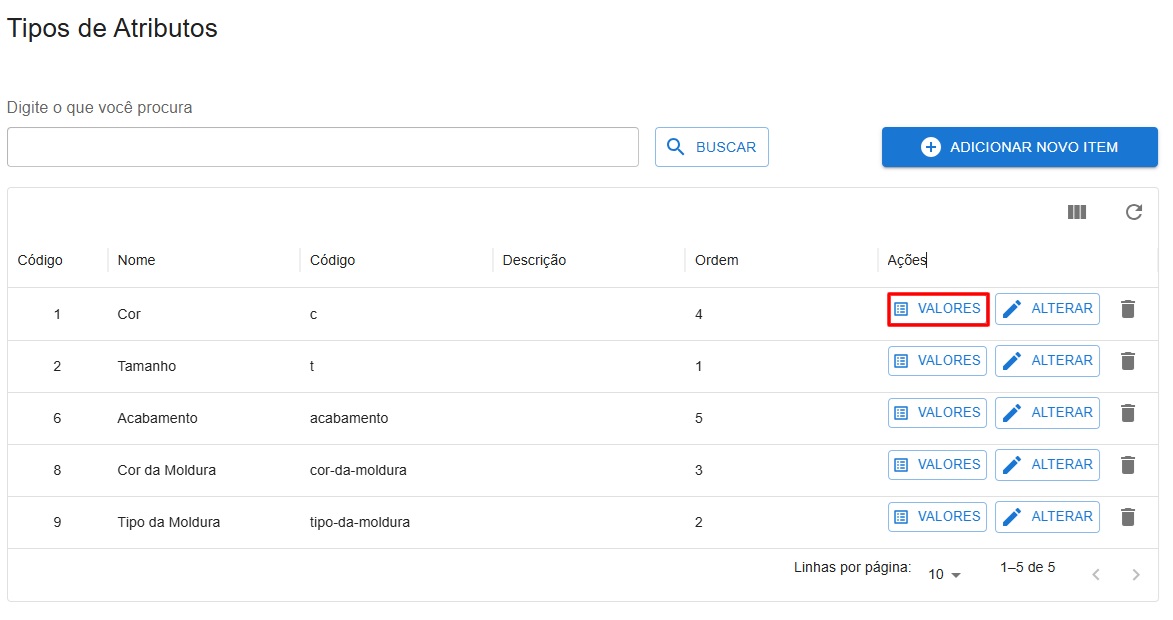Remove Cor da Moldura using trash icon
Screen dimensions: 1173x620
(x=1127, y=465)
